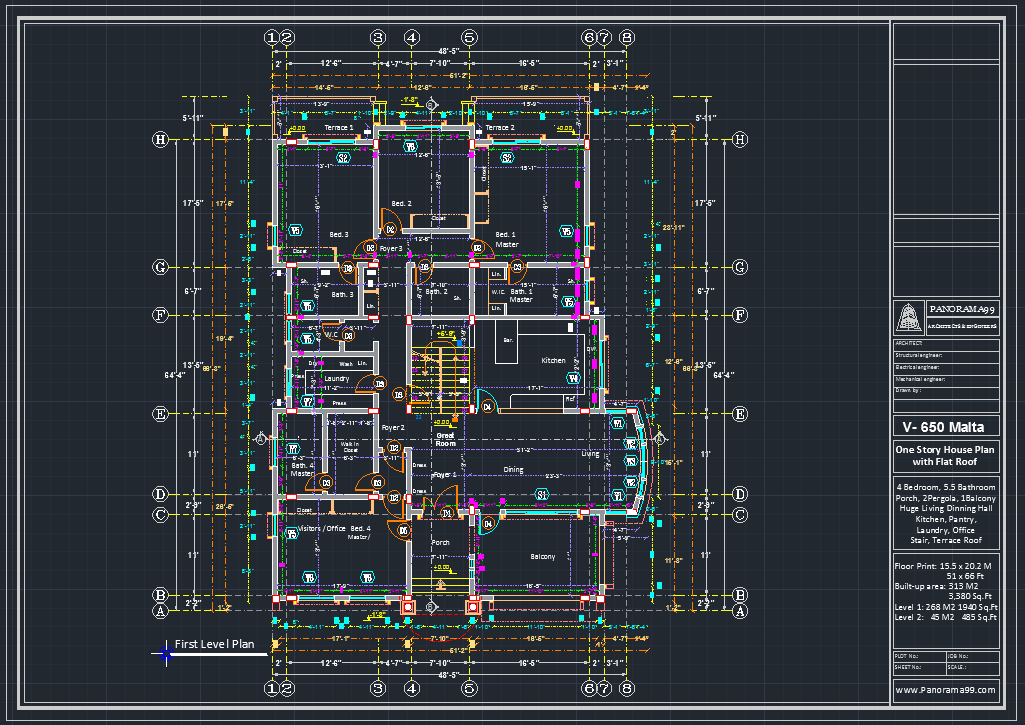The image size is (1025, 725).
Task: Click the 'Mechanical engineer:' field
Action: 946,379
